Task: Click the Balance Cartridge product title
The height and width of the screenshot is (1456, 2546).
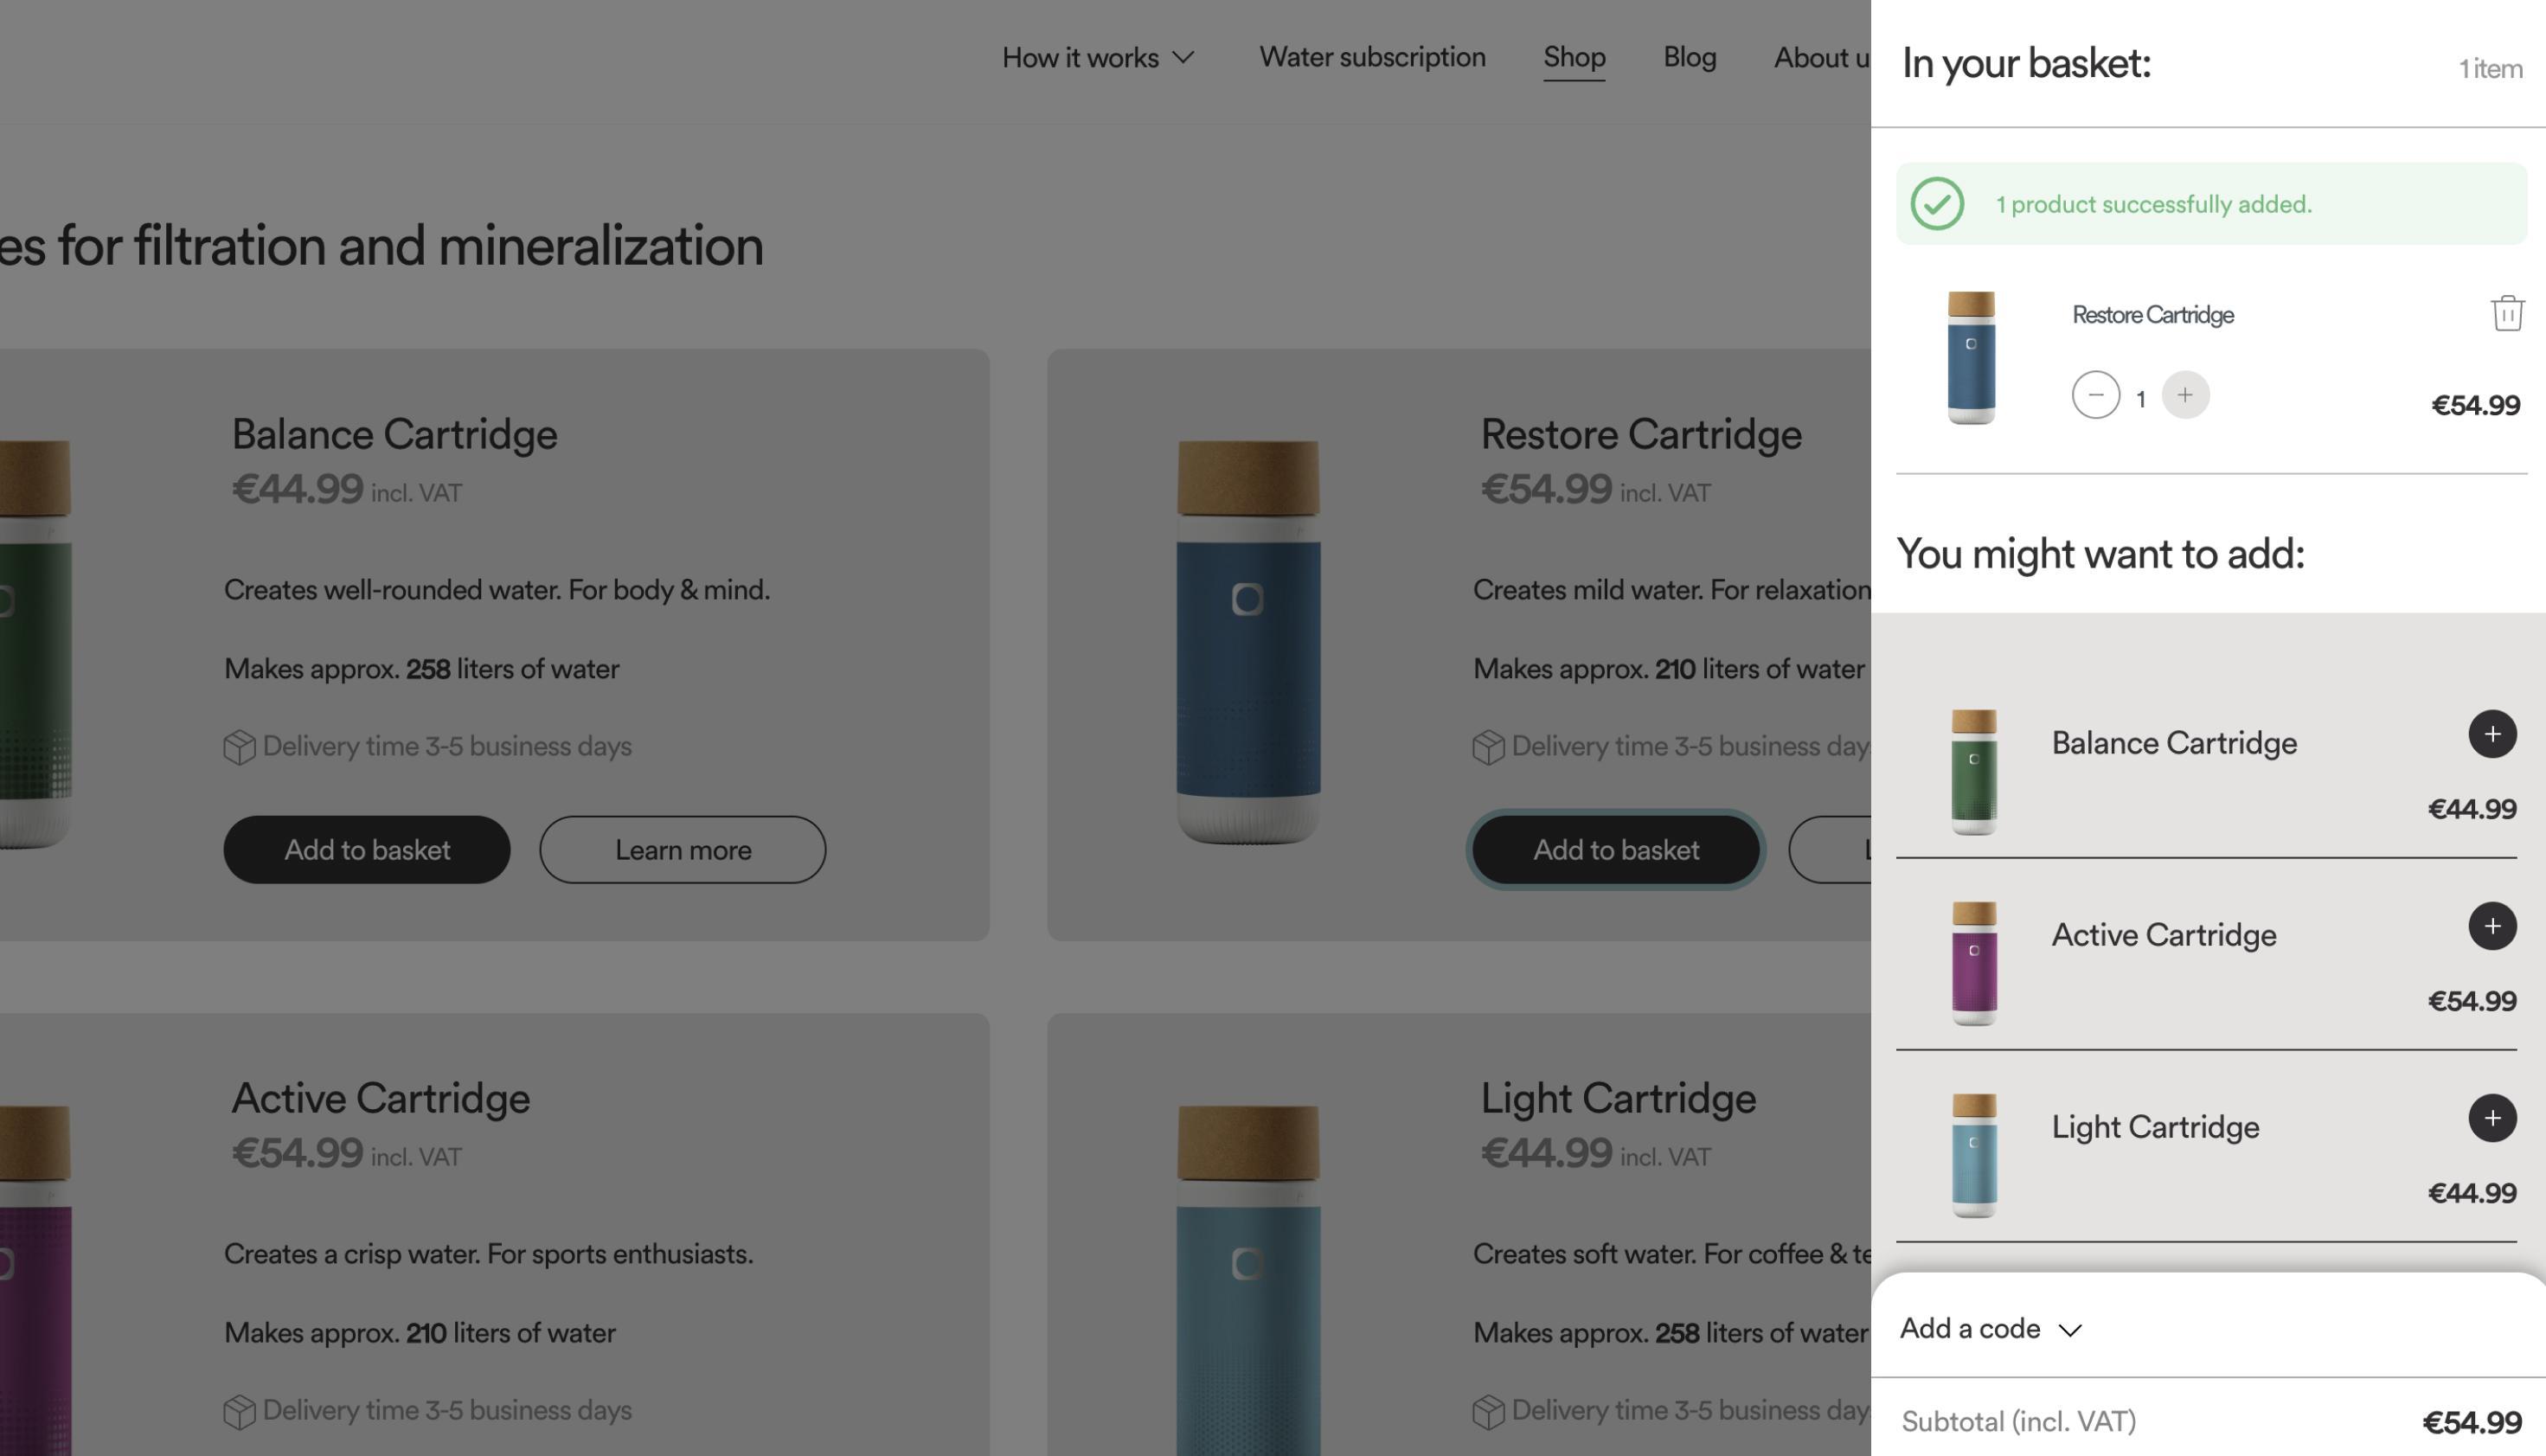Action: coord(394,434)
